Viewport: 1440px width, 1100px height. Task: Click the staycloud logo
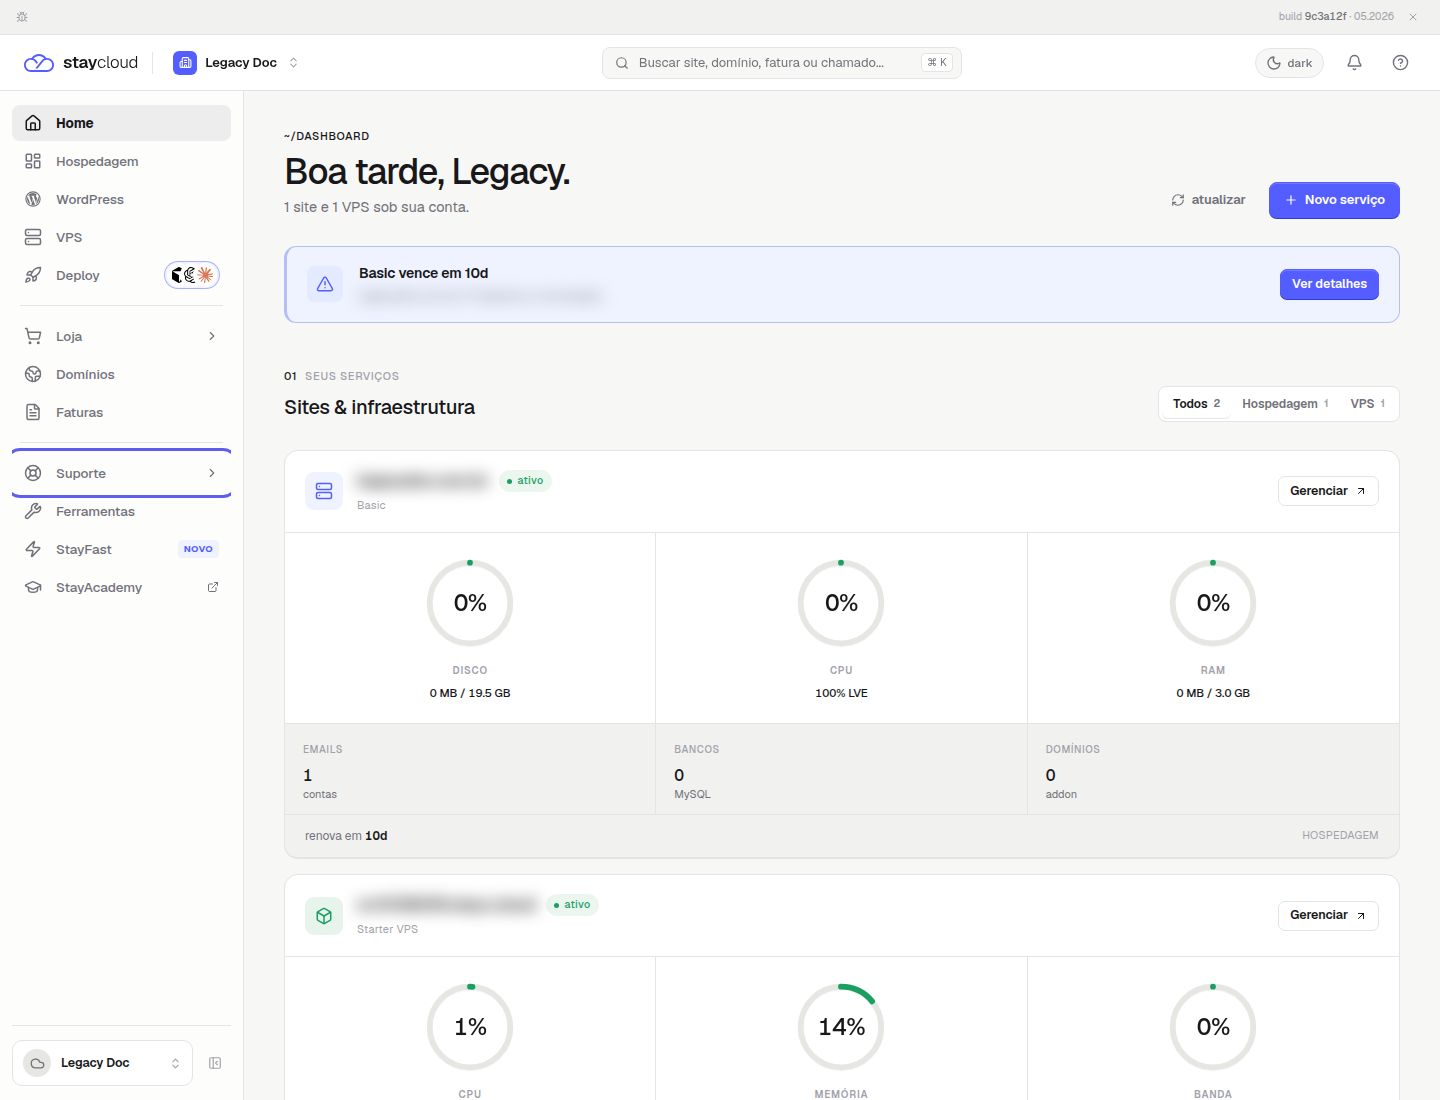point(81,62)
